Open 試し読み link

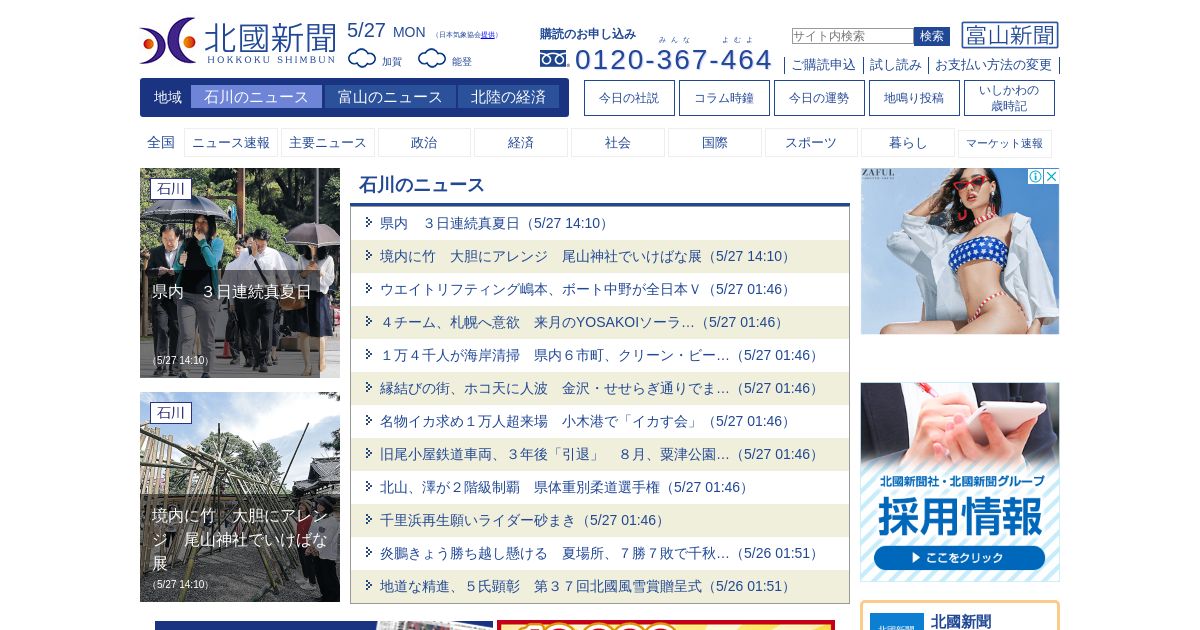point(896,65)
